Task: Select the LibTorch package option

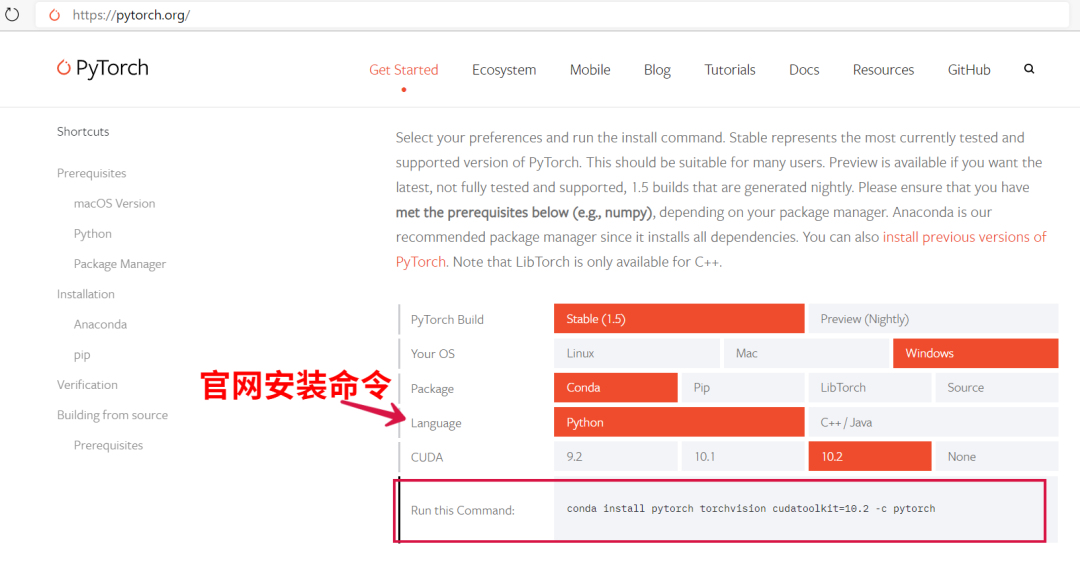Action: 870,388
